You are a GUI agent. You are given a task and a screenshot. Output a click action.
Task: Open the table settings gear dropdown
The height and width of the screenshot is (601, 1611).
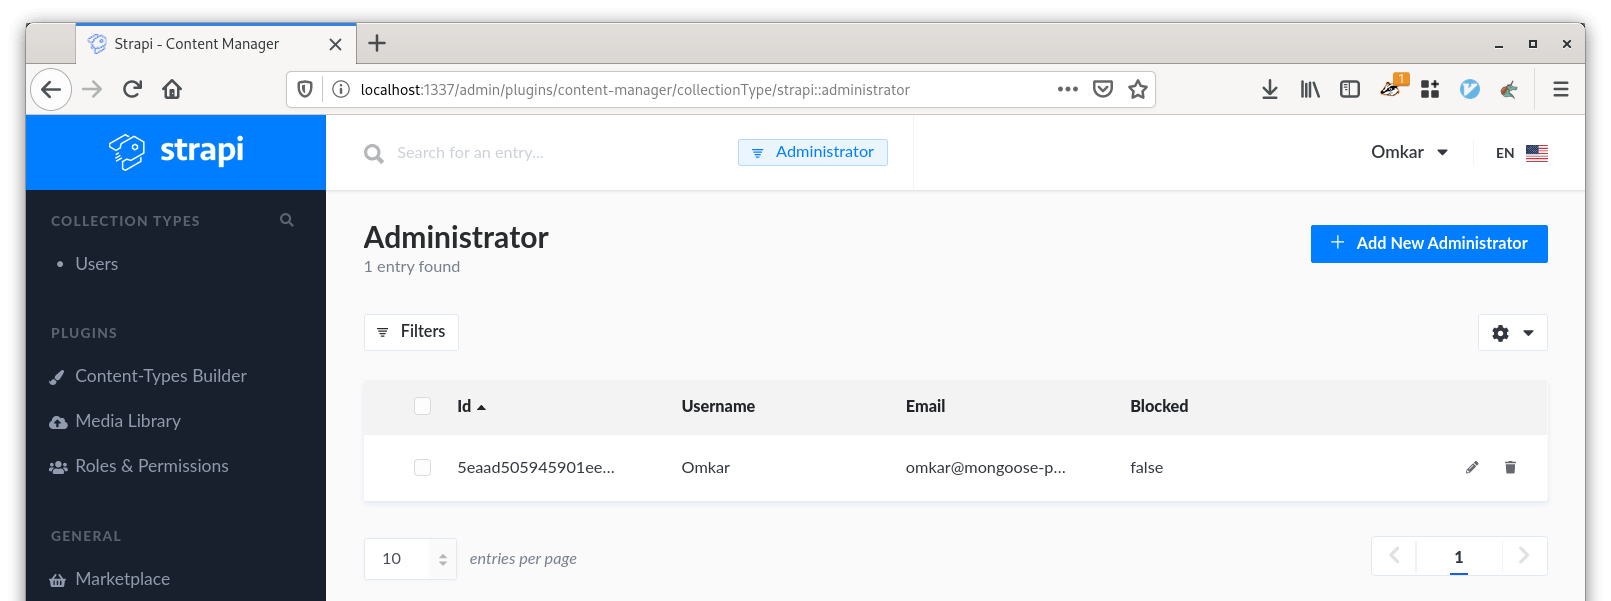(x=1513, y=333)
